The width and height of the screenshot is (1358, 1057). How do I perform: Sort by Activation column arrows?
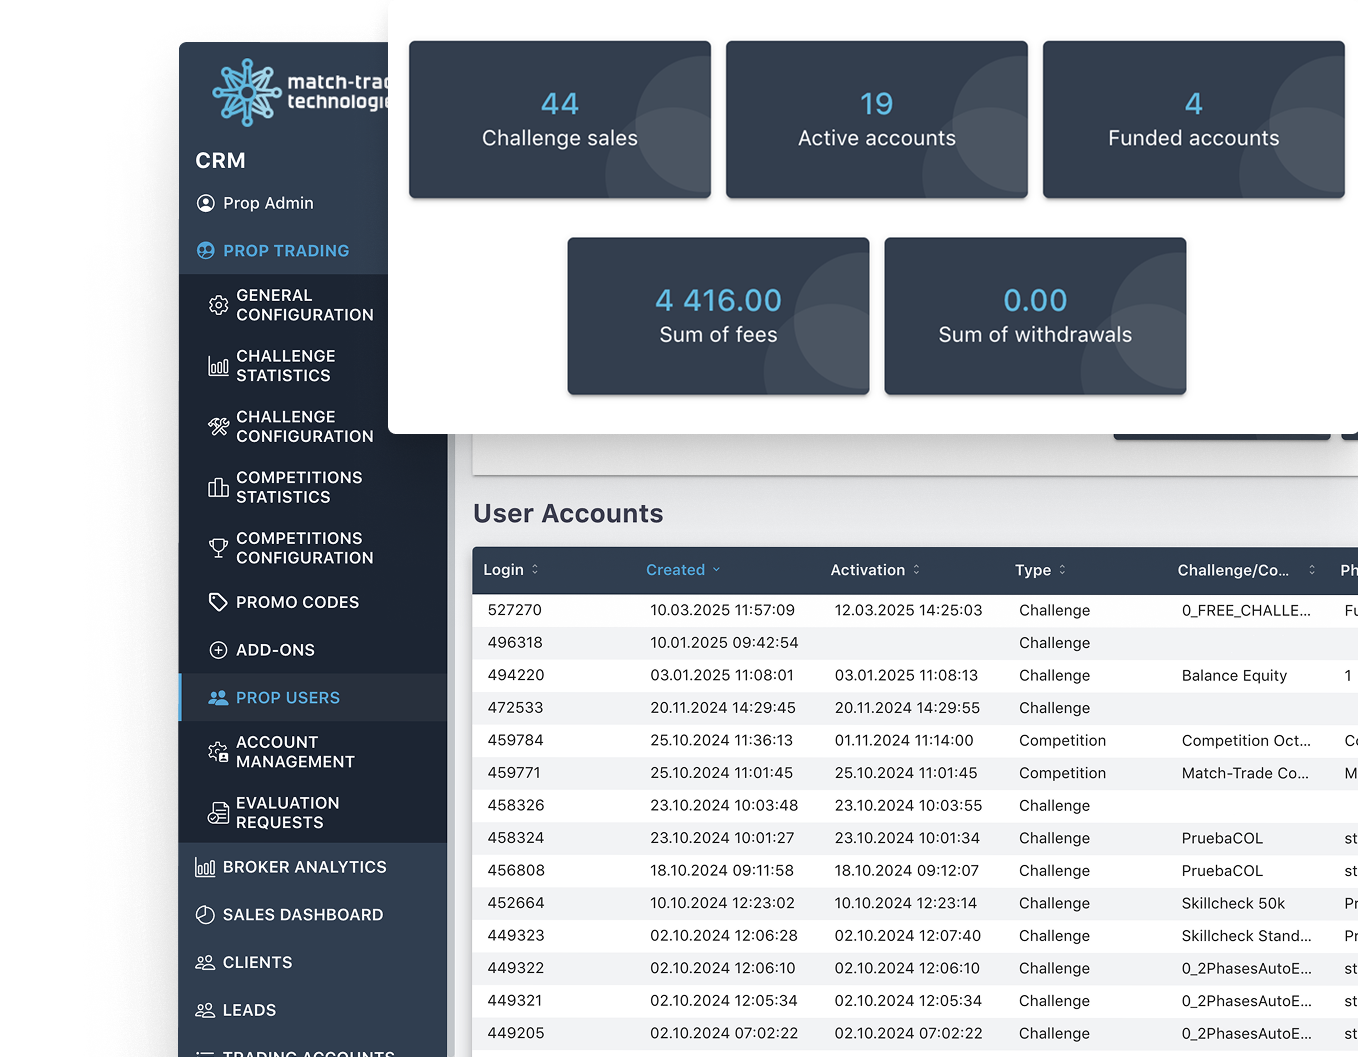point(916,569)
